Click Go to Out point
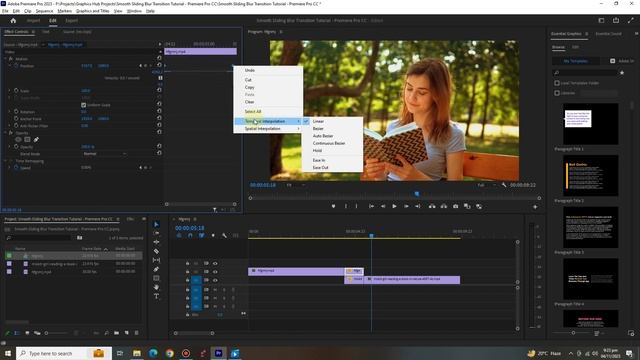 pyautogui.click(x=418, y=207)
